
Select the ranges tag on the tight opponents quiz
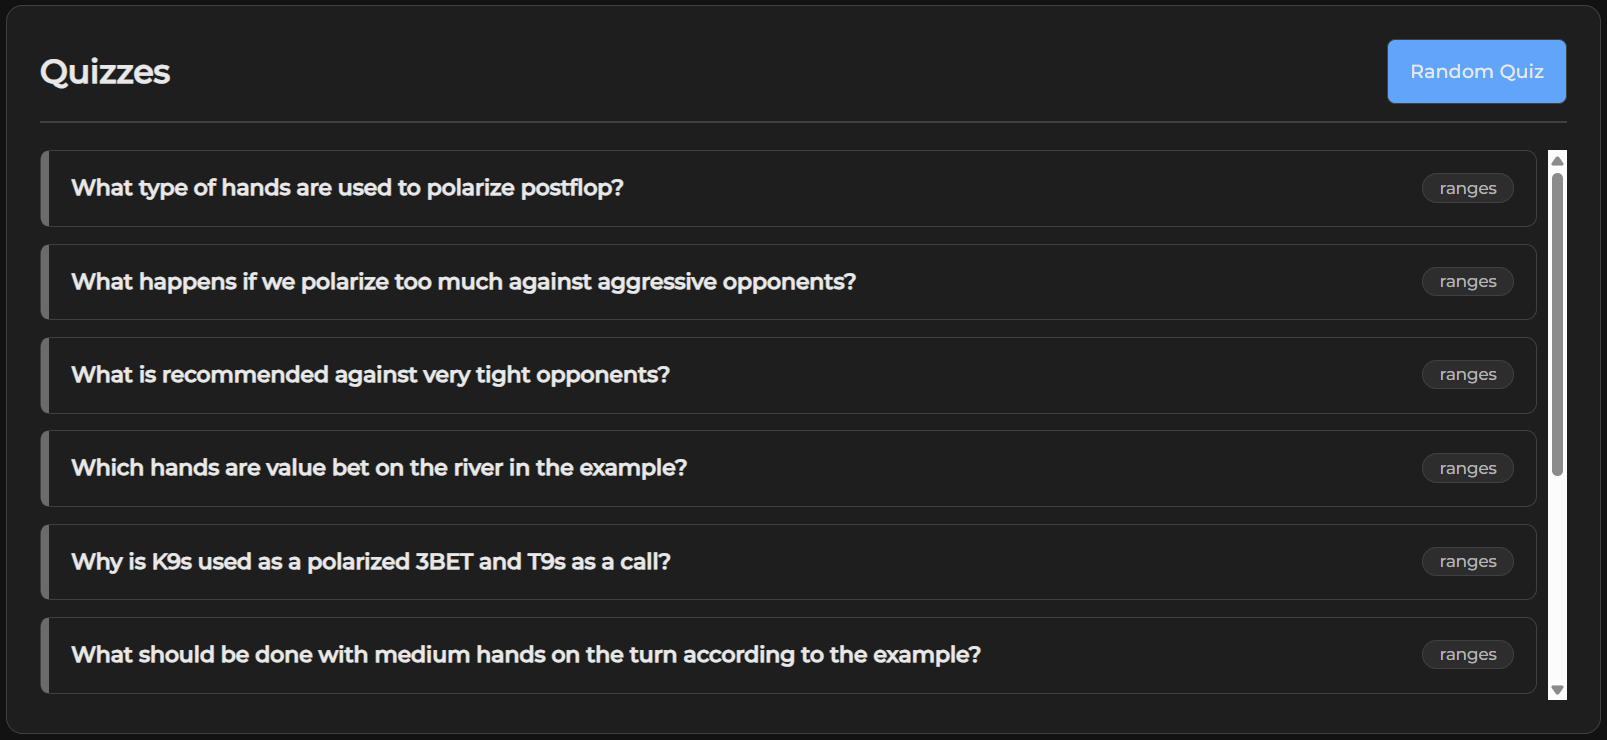pos(1467,374)
